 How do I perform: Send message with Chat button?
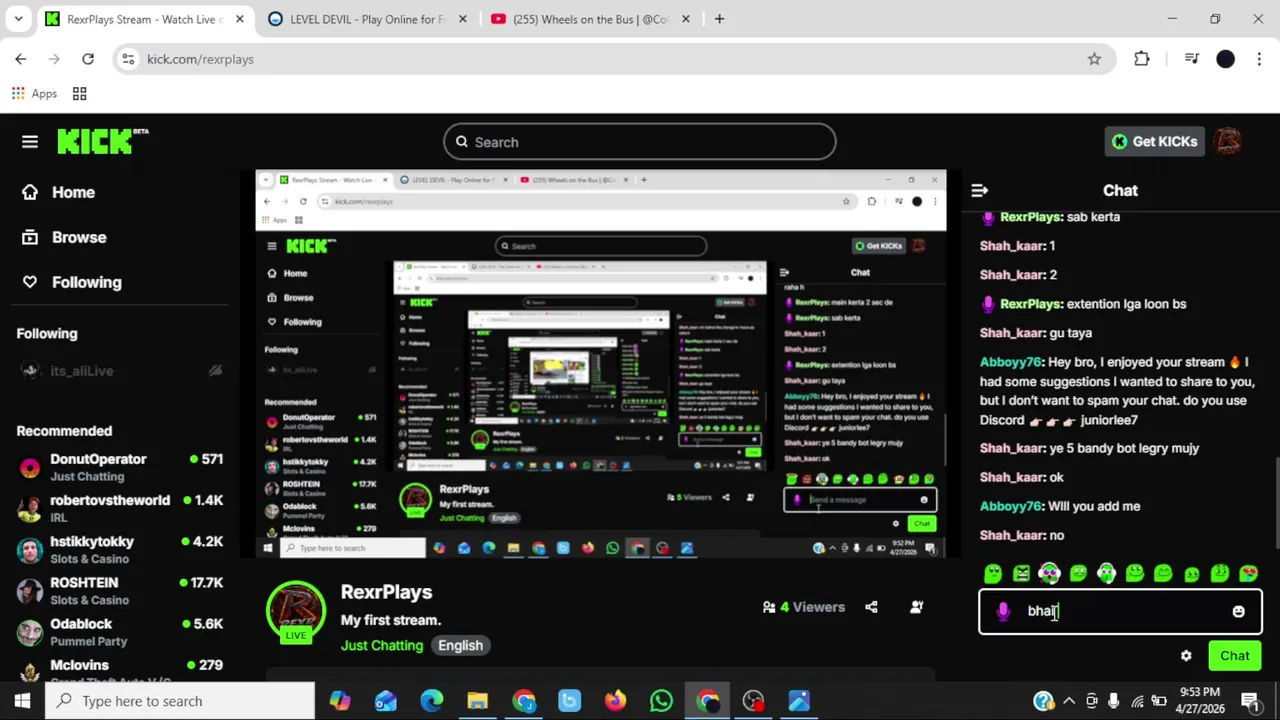(x=1234, y=656)
